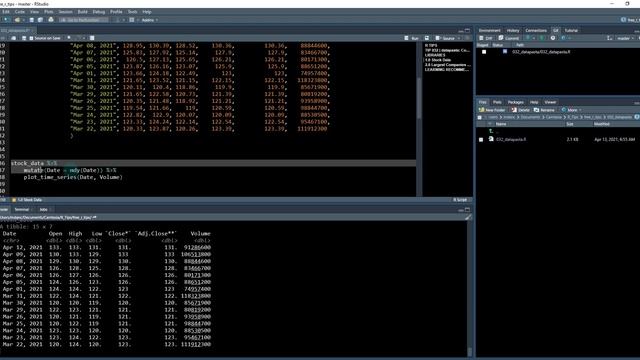The height and width of the screenshot is (360, 640).
Task: Open the Help menu in menu bar
Action: point(147,12)
